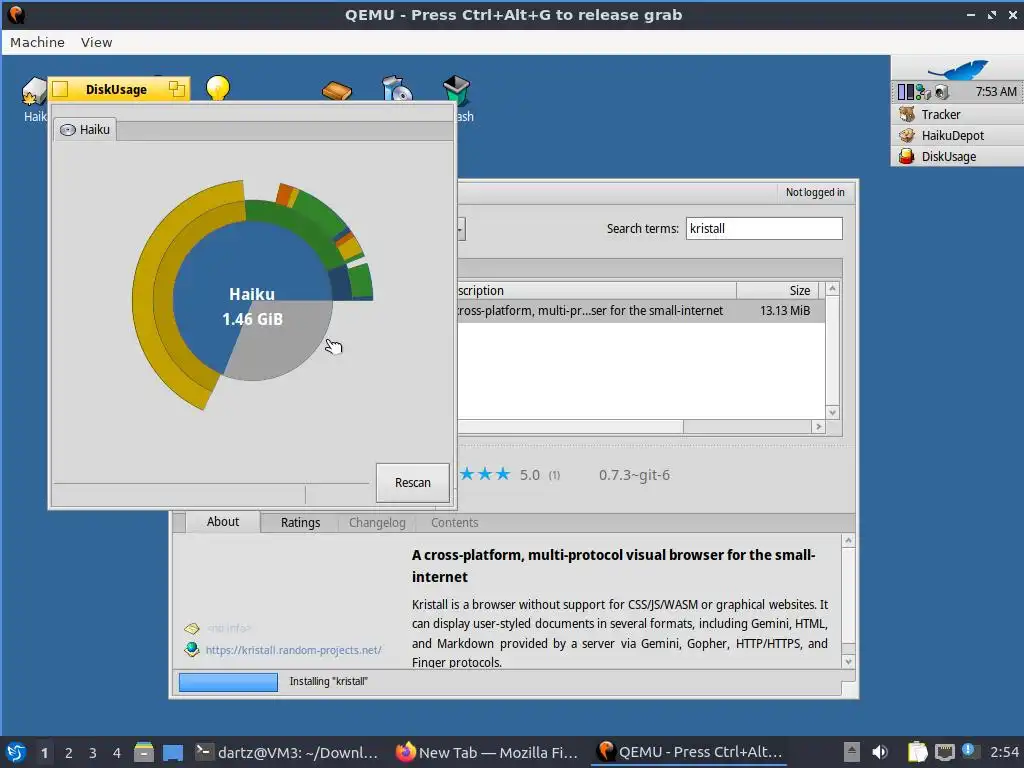Switch to host workspace 3

[92, 752]
